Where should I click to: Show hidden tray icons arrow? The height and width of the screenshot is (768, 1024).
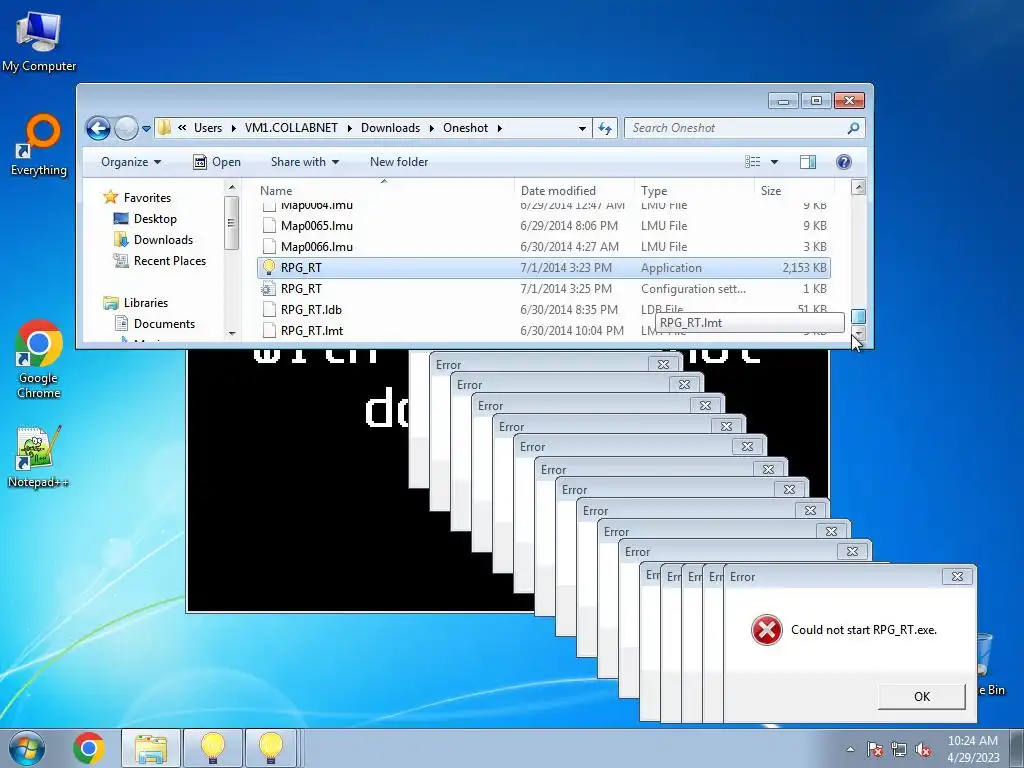[850, 749]
